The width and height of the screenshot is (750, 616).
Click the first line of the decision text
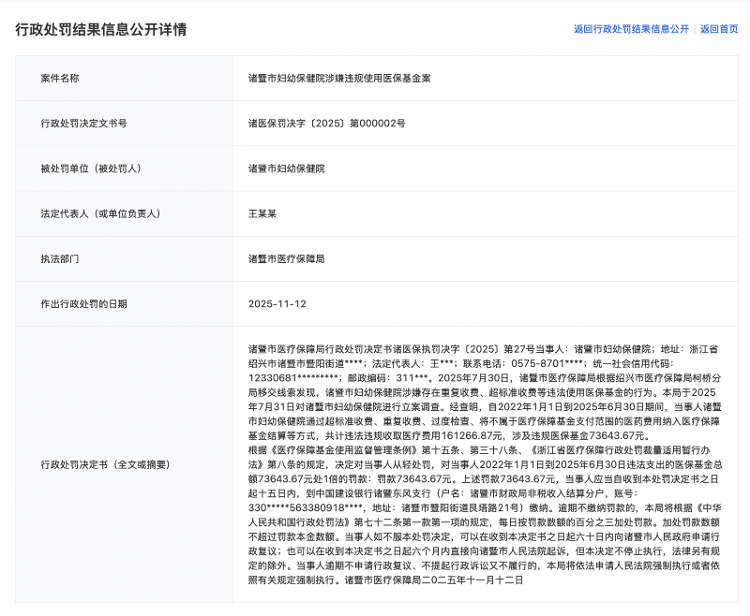pyautogui.click(x=490, y=349)
